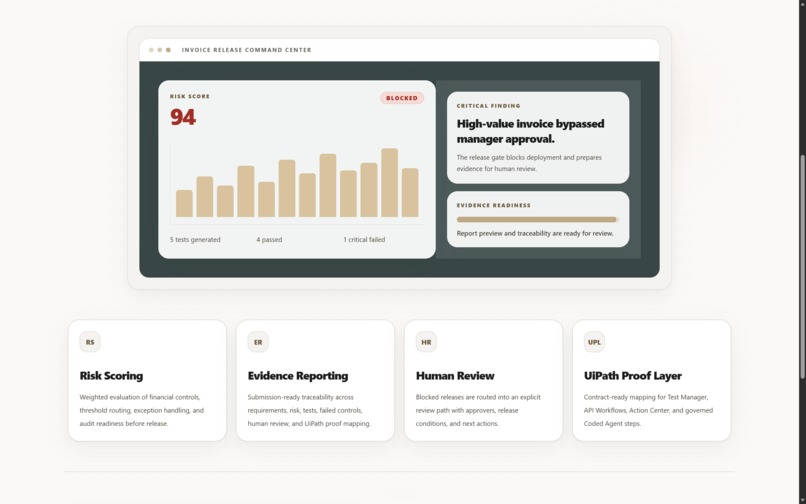Click the CRITICAL FINDING label
Screen dimensions: 806x504
point(488,106)
